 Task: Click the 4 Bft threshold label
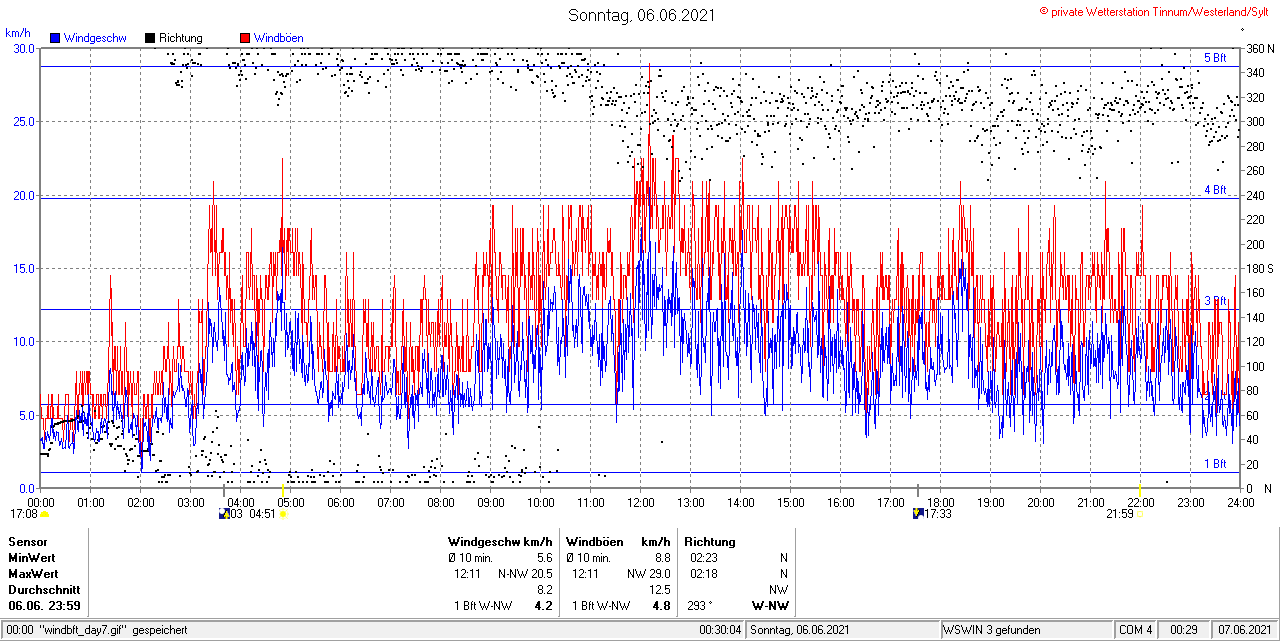tap(1215, 189)
